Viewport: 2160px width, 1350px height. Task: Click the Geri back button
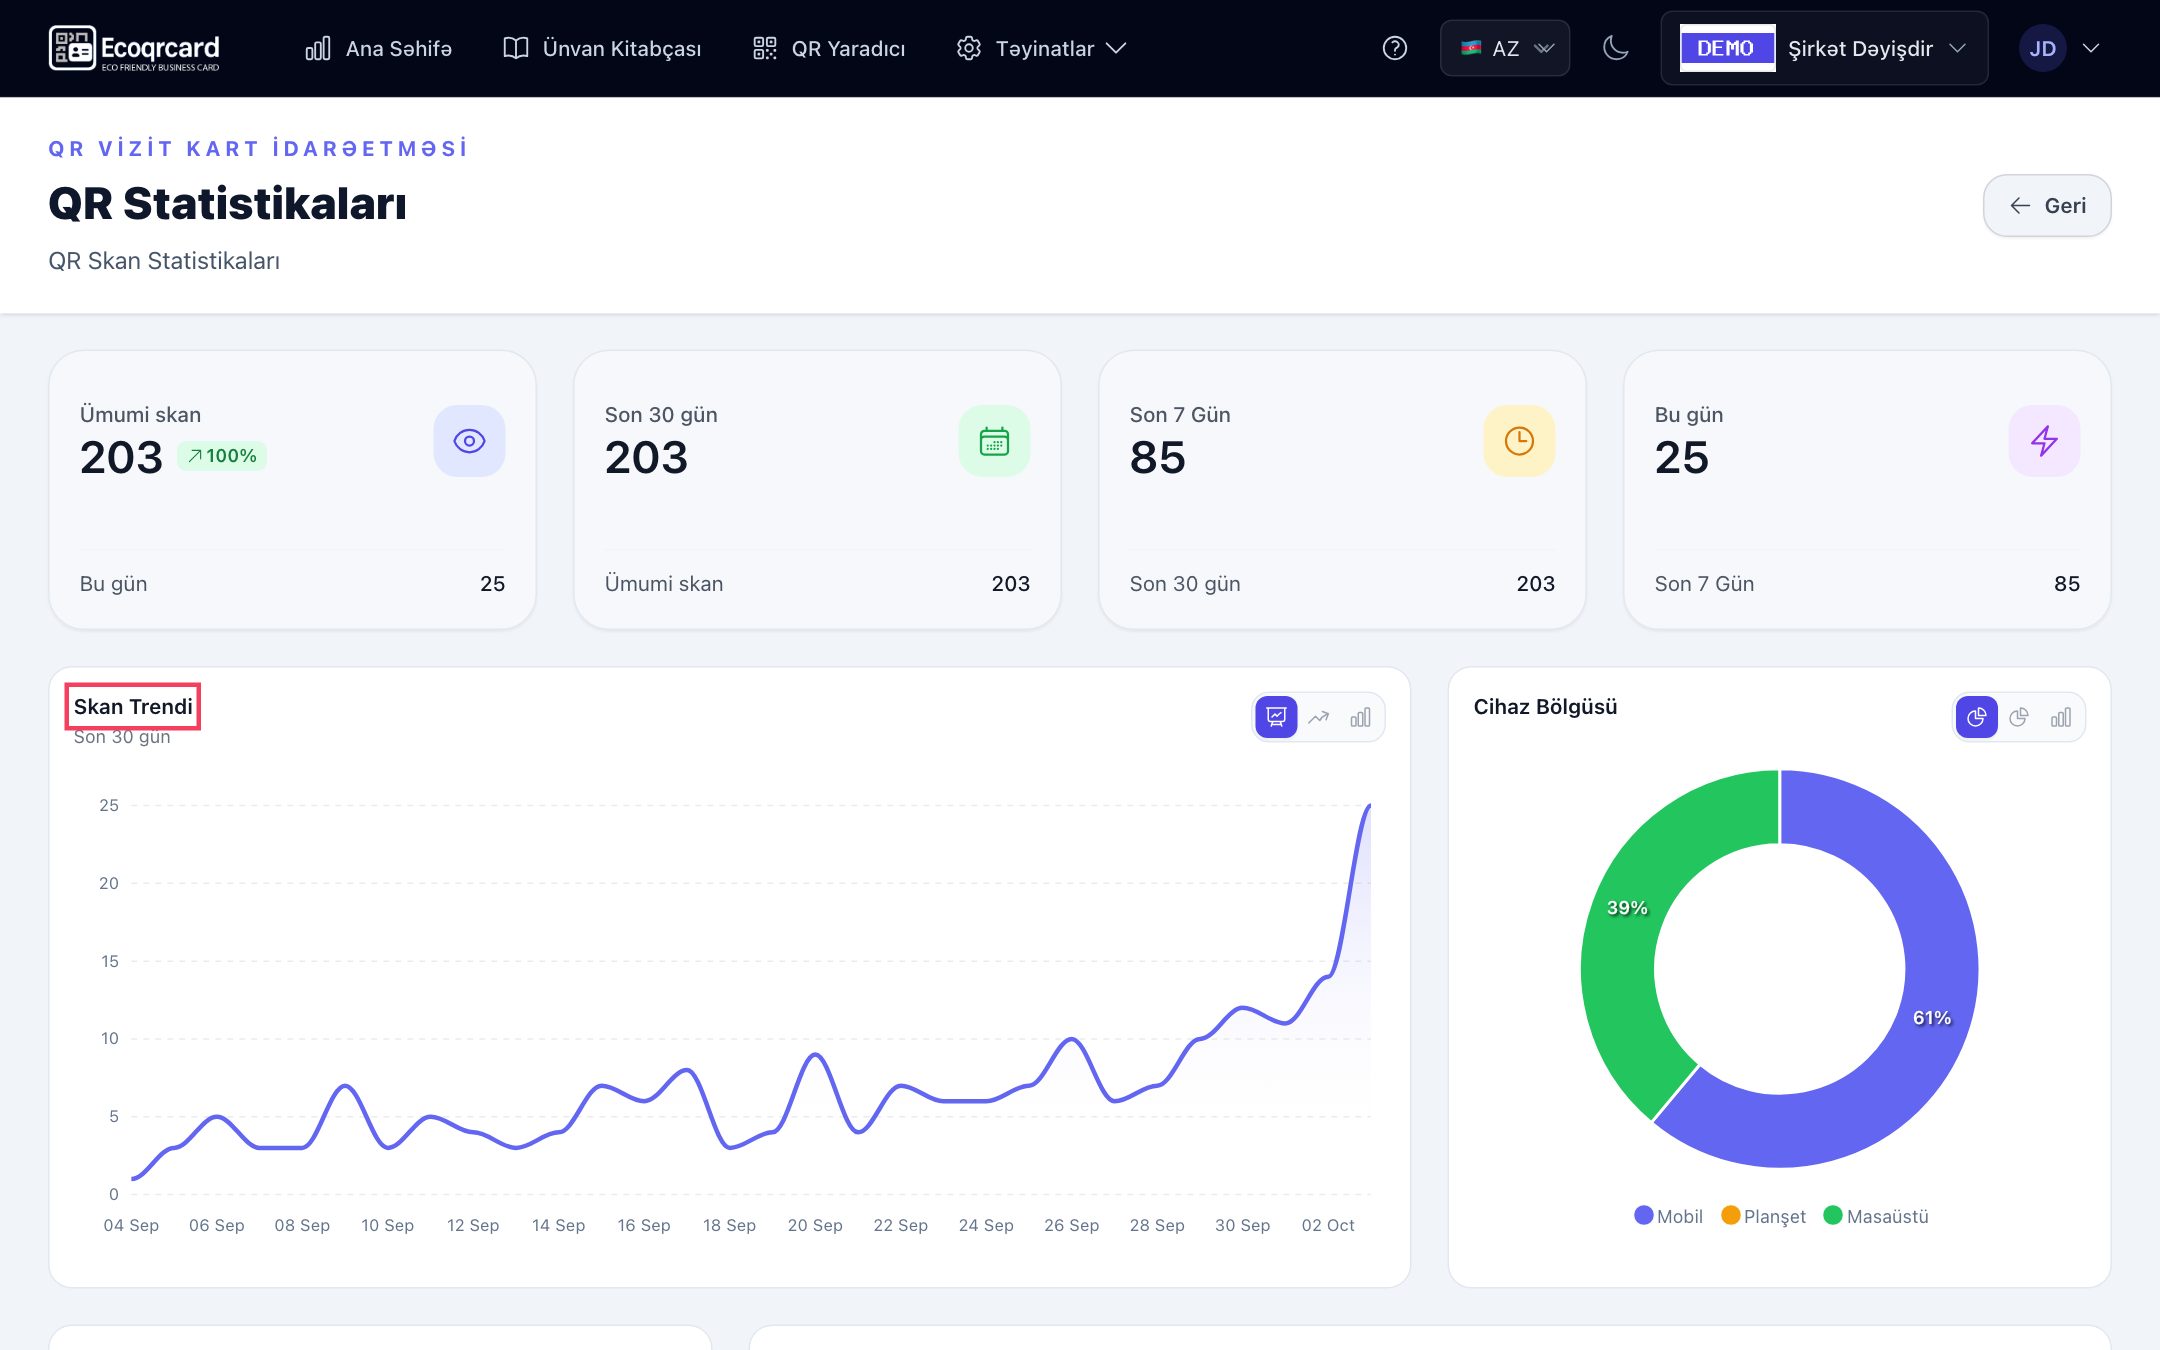tap(2047, 206)
